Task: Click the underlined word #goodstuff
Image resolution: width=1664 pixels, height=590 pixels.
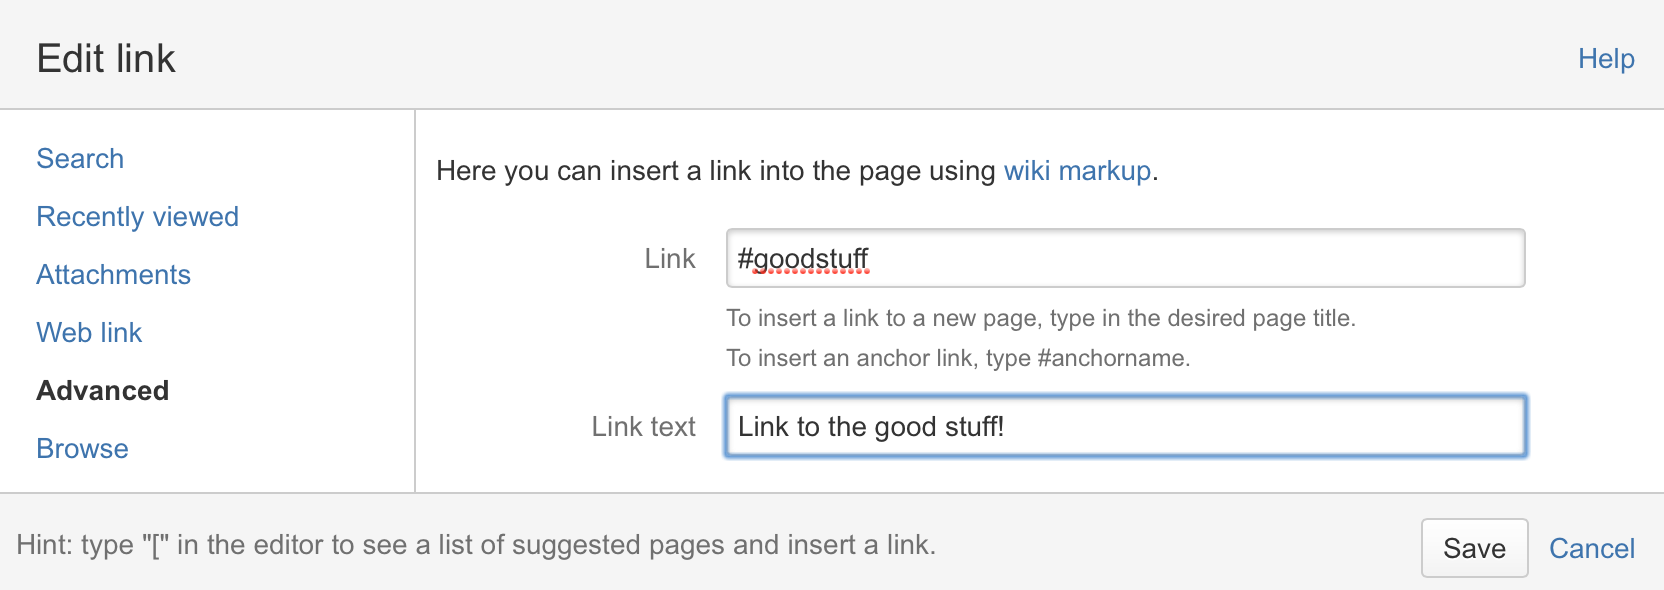Action: tap(803, 260)
